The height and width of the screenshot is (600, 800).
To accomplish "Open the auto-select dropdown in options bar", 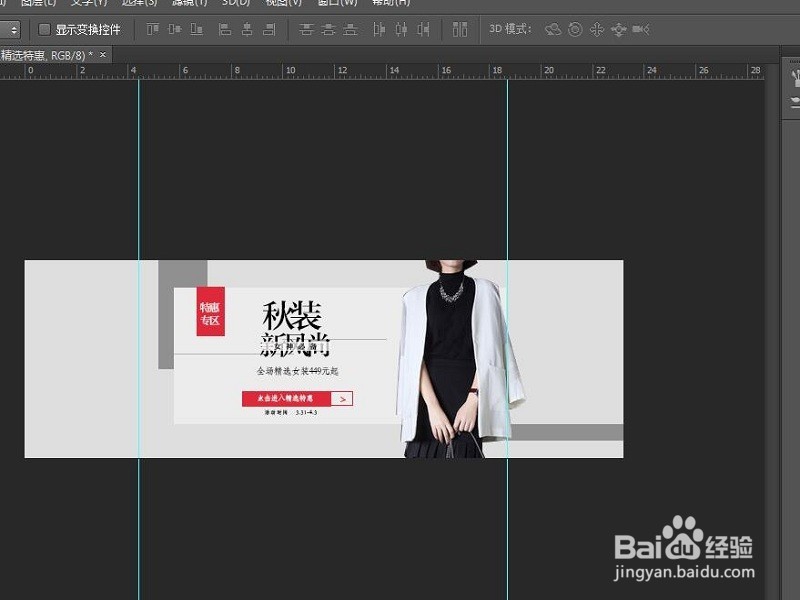I will pos(10,30).
